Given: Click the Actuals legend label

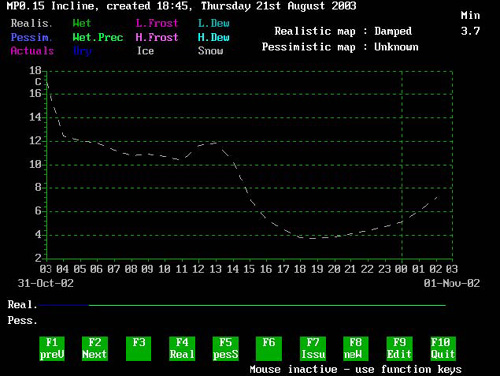Looking at the screenshot, I should 32,51.
